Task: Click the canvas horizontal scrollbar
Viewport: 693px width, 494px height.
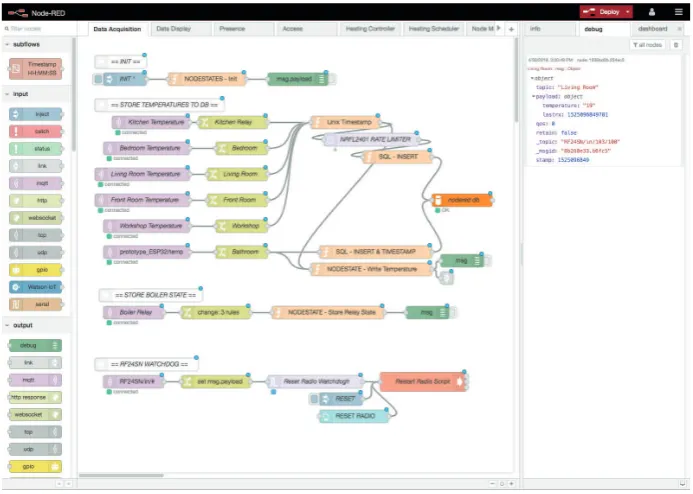Action: click(x=121, y=476)
